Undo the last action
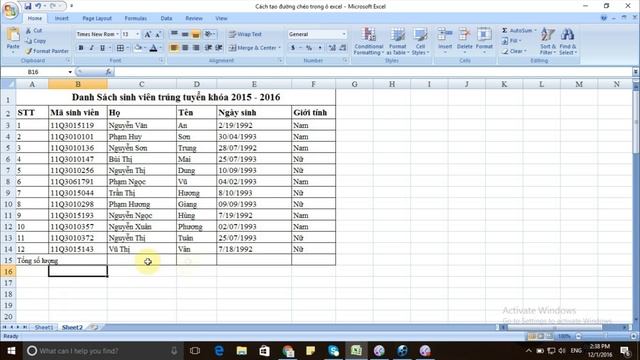 [38, 6]
